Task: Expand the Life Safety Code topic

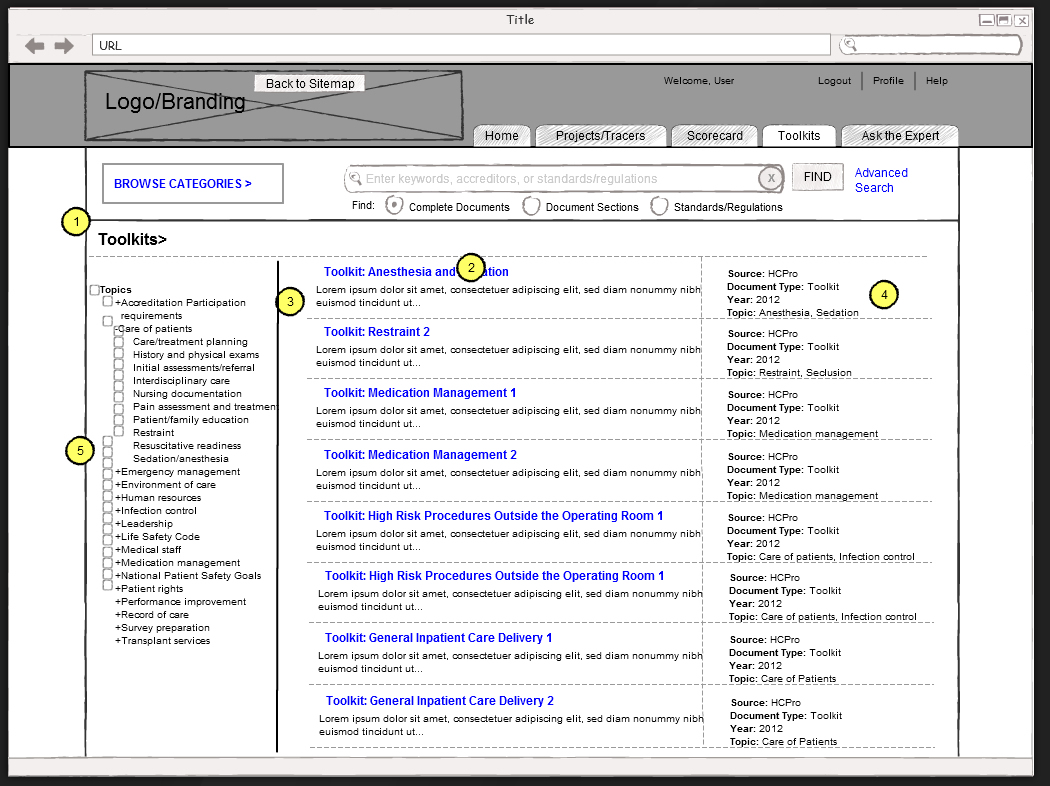Action: (x=118, y=537)
